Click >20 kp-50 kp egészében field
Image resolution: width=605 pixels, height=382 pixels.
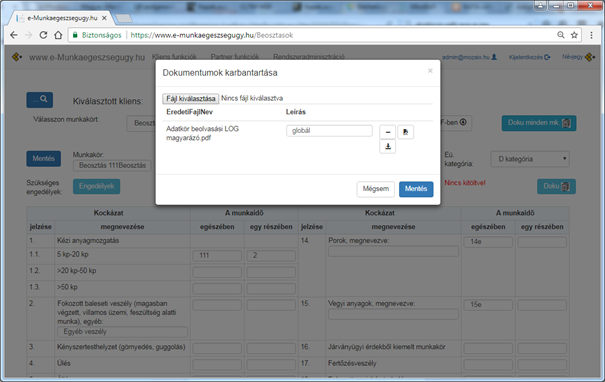pos(217,272)
